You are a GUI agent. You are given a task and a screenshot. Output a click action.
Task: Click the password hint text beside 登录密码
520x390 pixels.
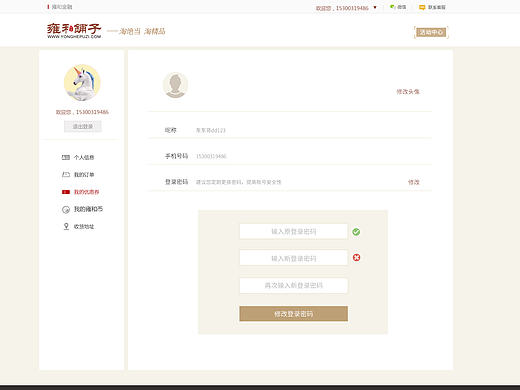pyautogui.click(x=238, y=182)
